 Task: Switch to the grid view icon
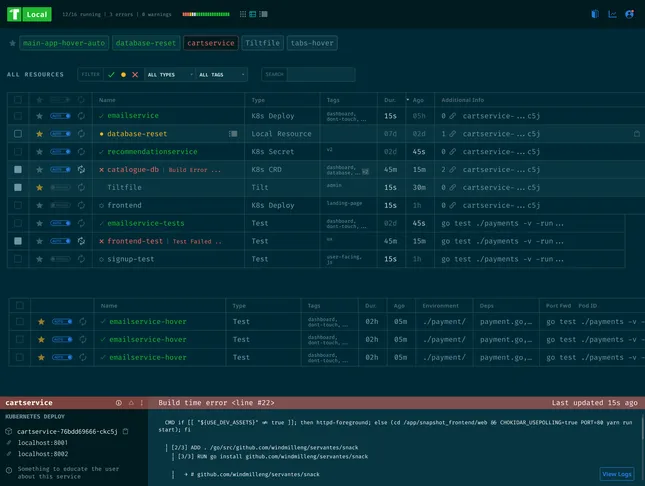pos(243,14)
